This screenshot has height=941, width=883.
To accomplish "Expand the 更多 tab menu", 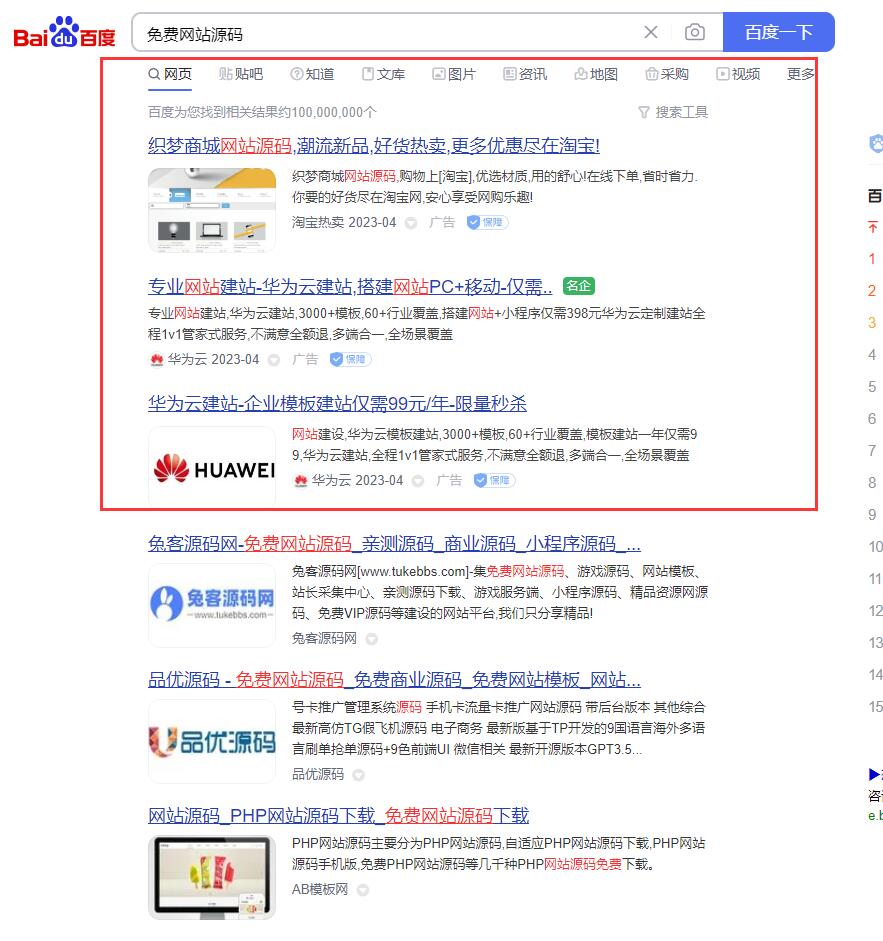I will pos(800,74).
